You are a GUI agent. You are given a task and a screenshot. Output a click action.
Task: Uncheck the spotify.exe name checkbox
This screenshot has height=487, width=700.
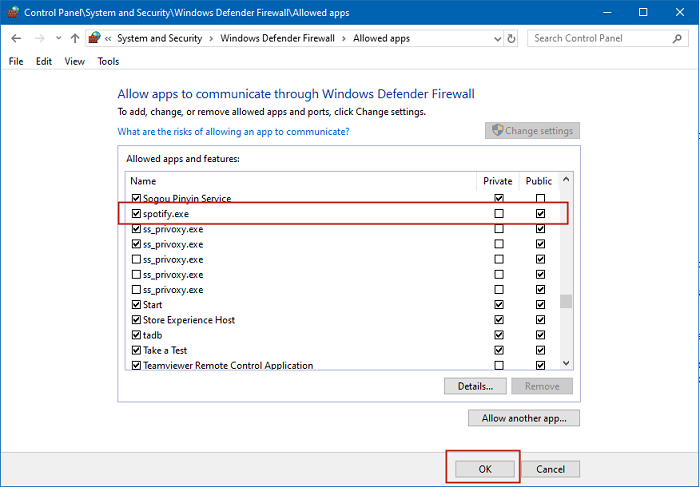(x=137, y=214)
